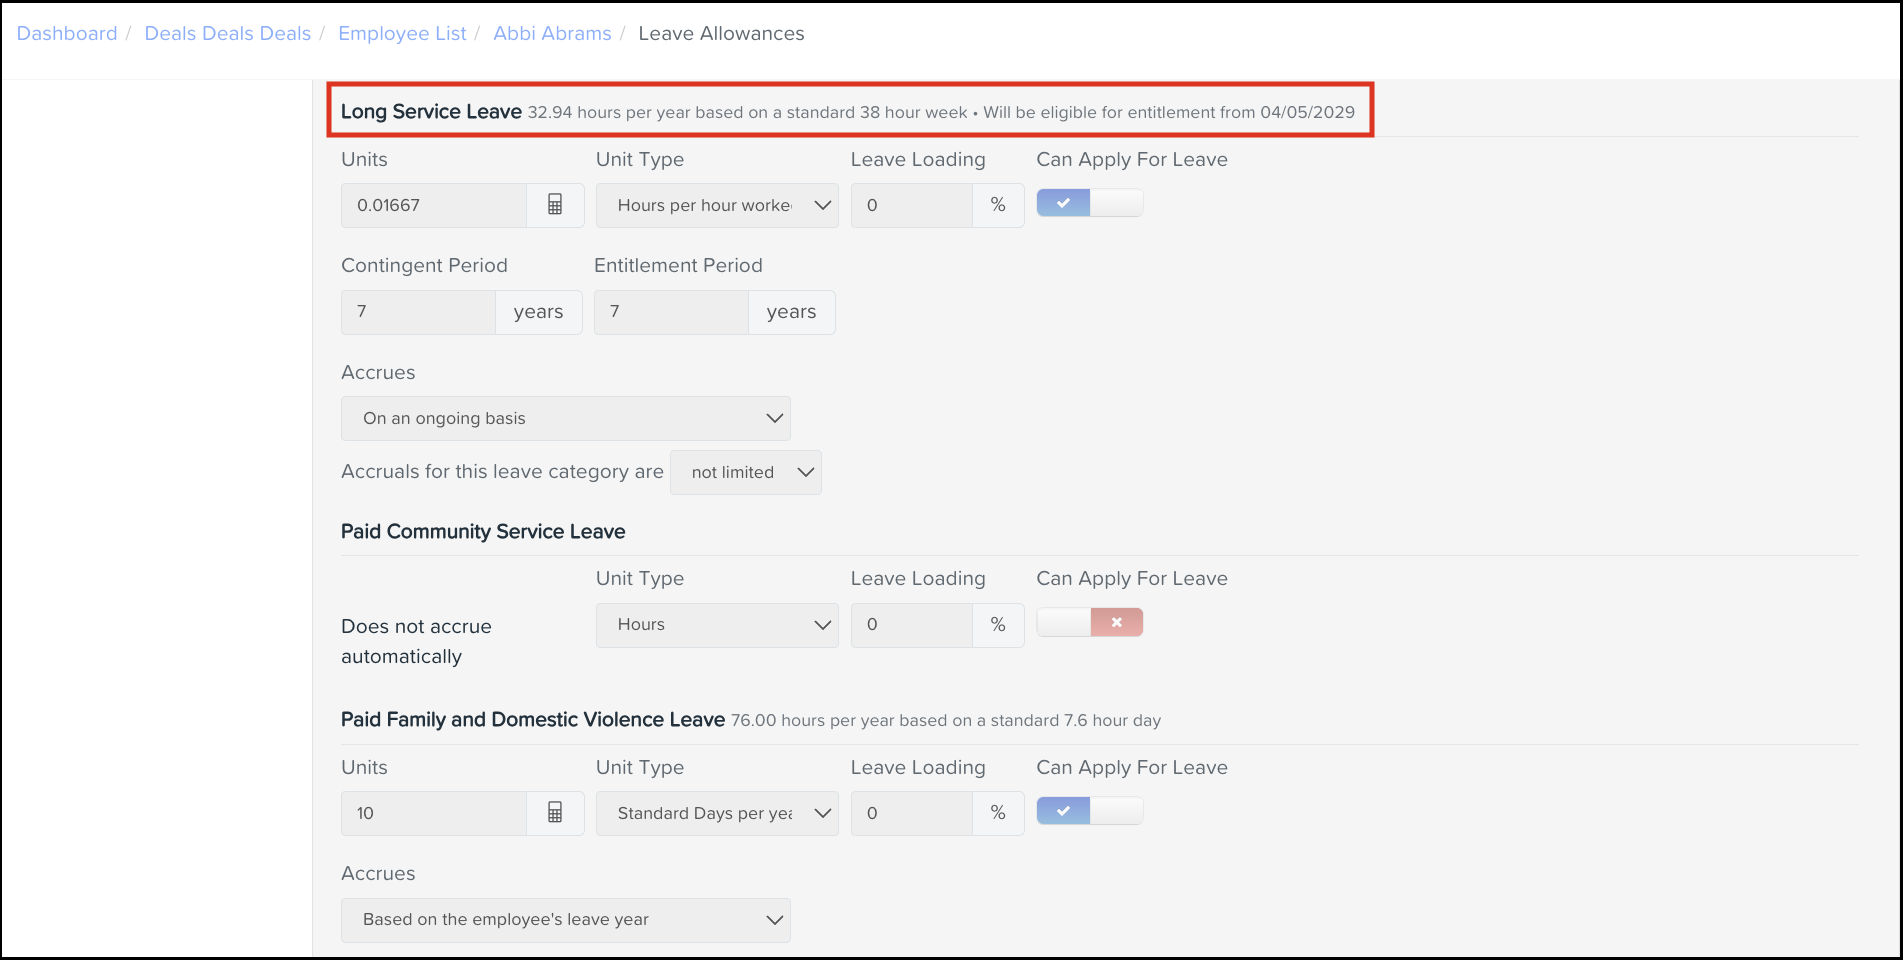Toggle Can Apply For Leave for Long Service Leave
The width and height of the screenshot is (1904, 960).
pyautogui.click(x=1089, y=203)
